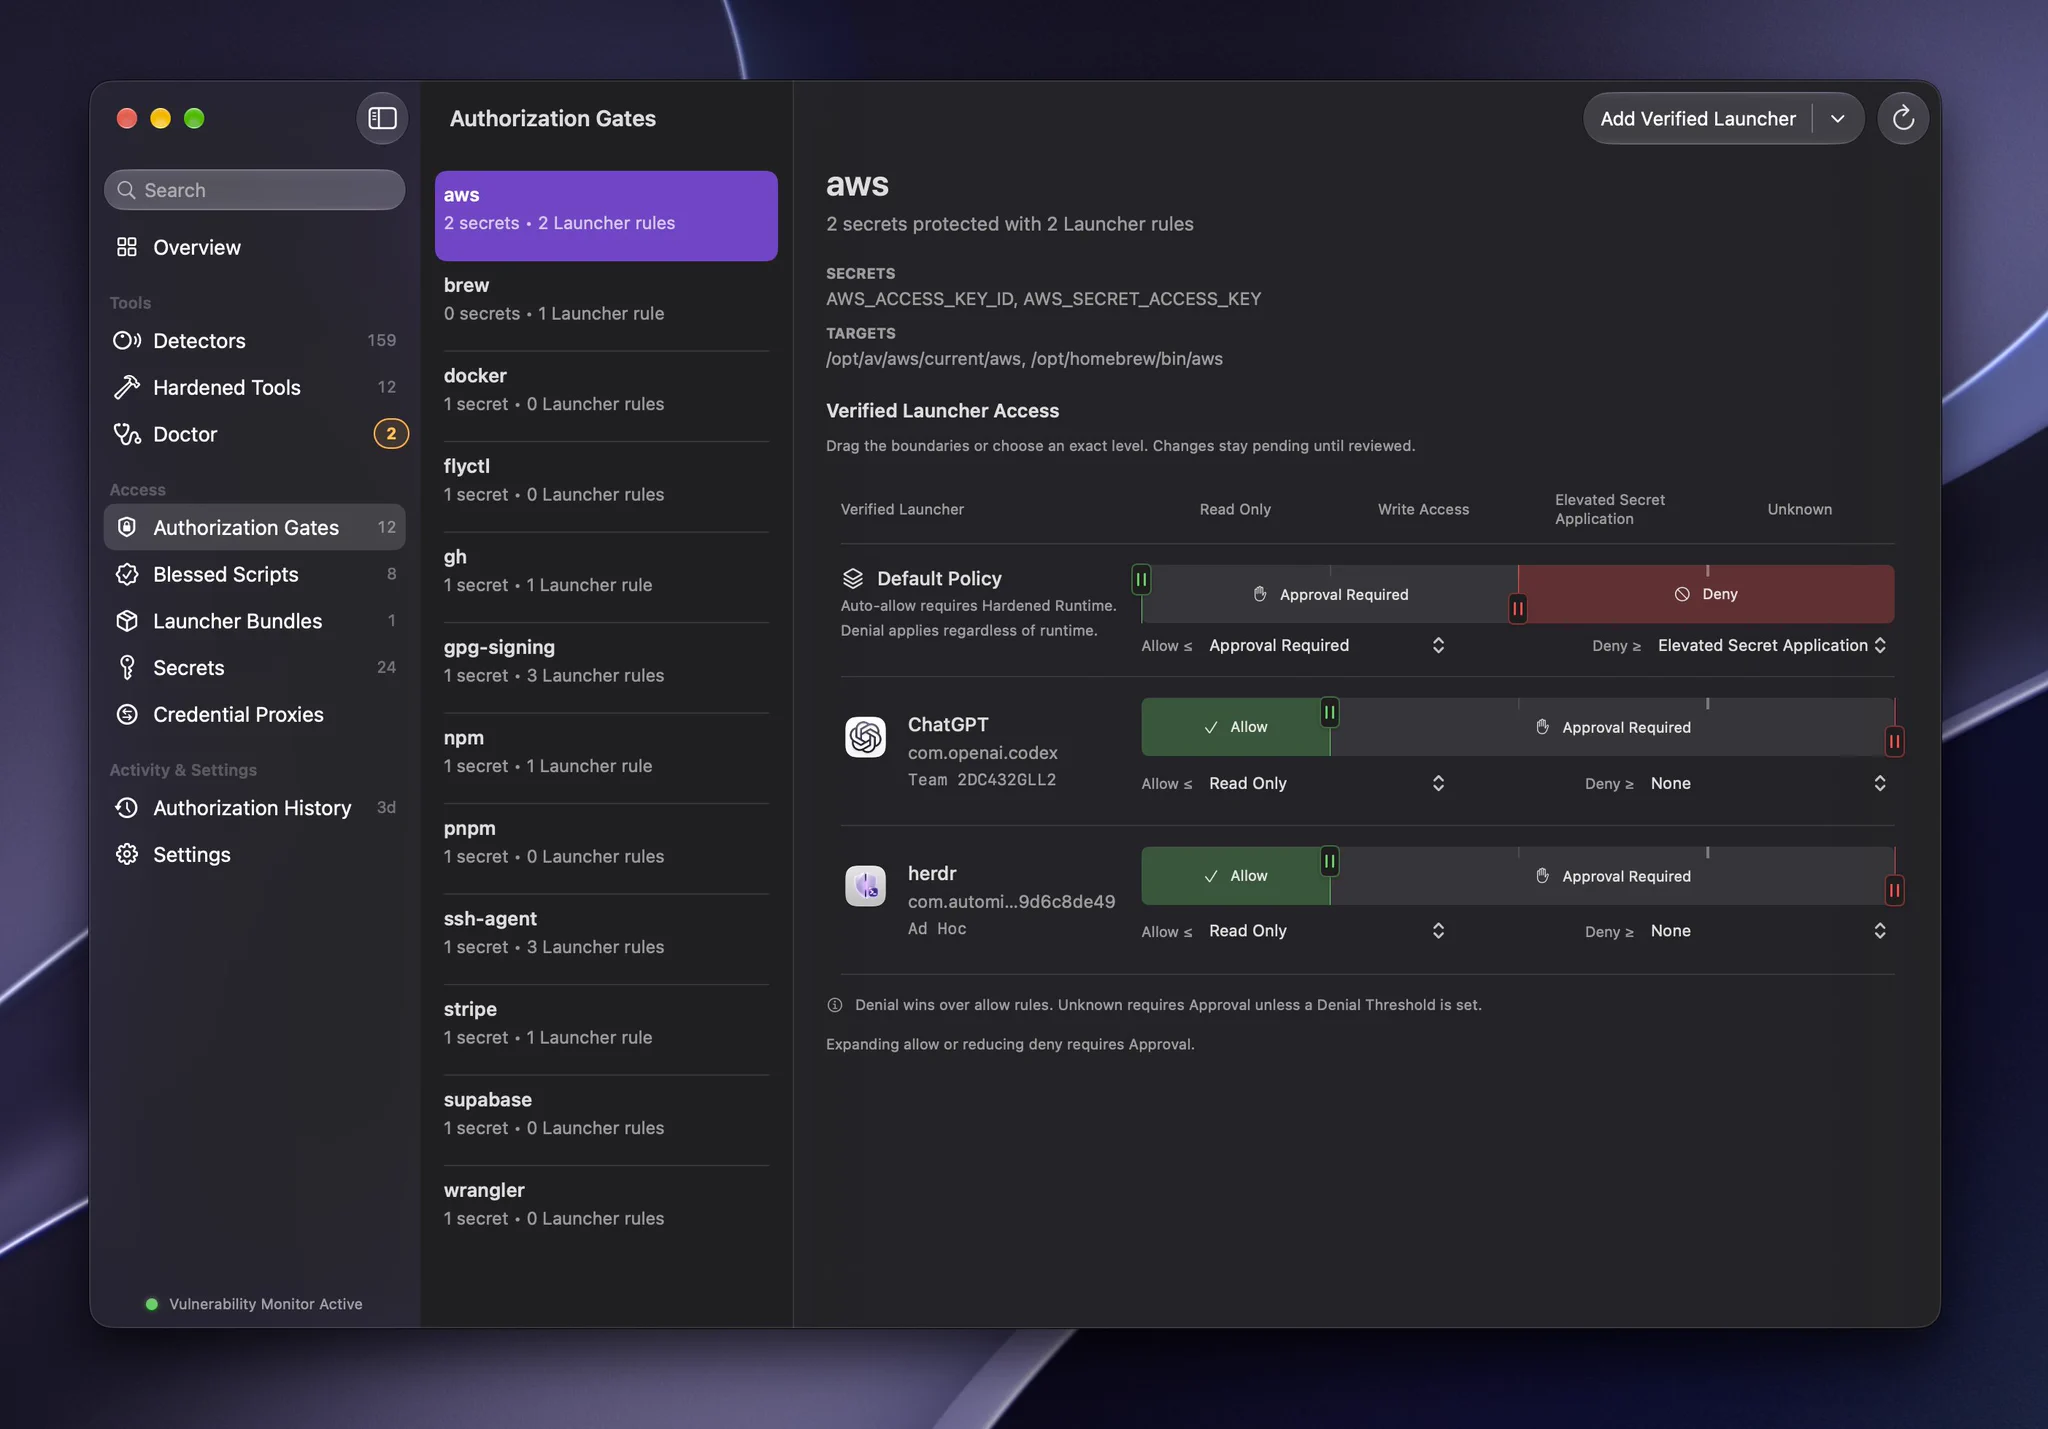The image size is (2048, 1429).
Task: Open ChatGPT Deny None dropdown
Action: point(1768,783)
